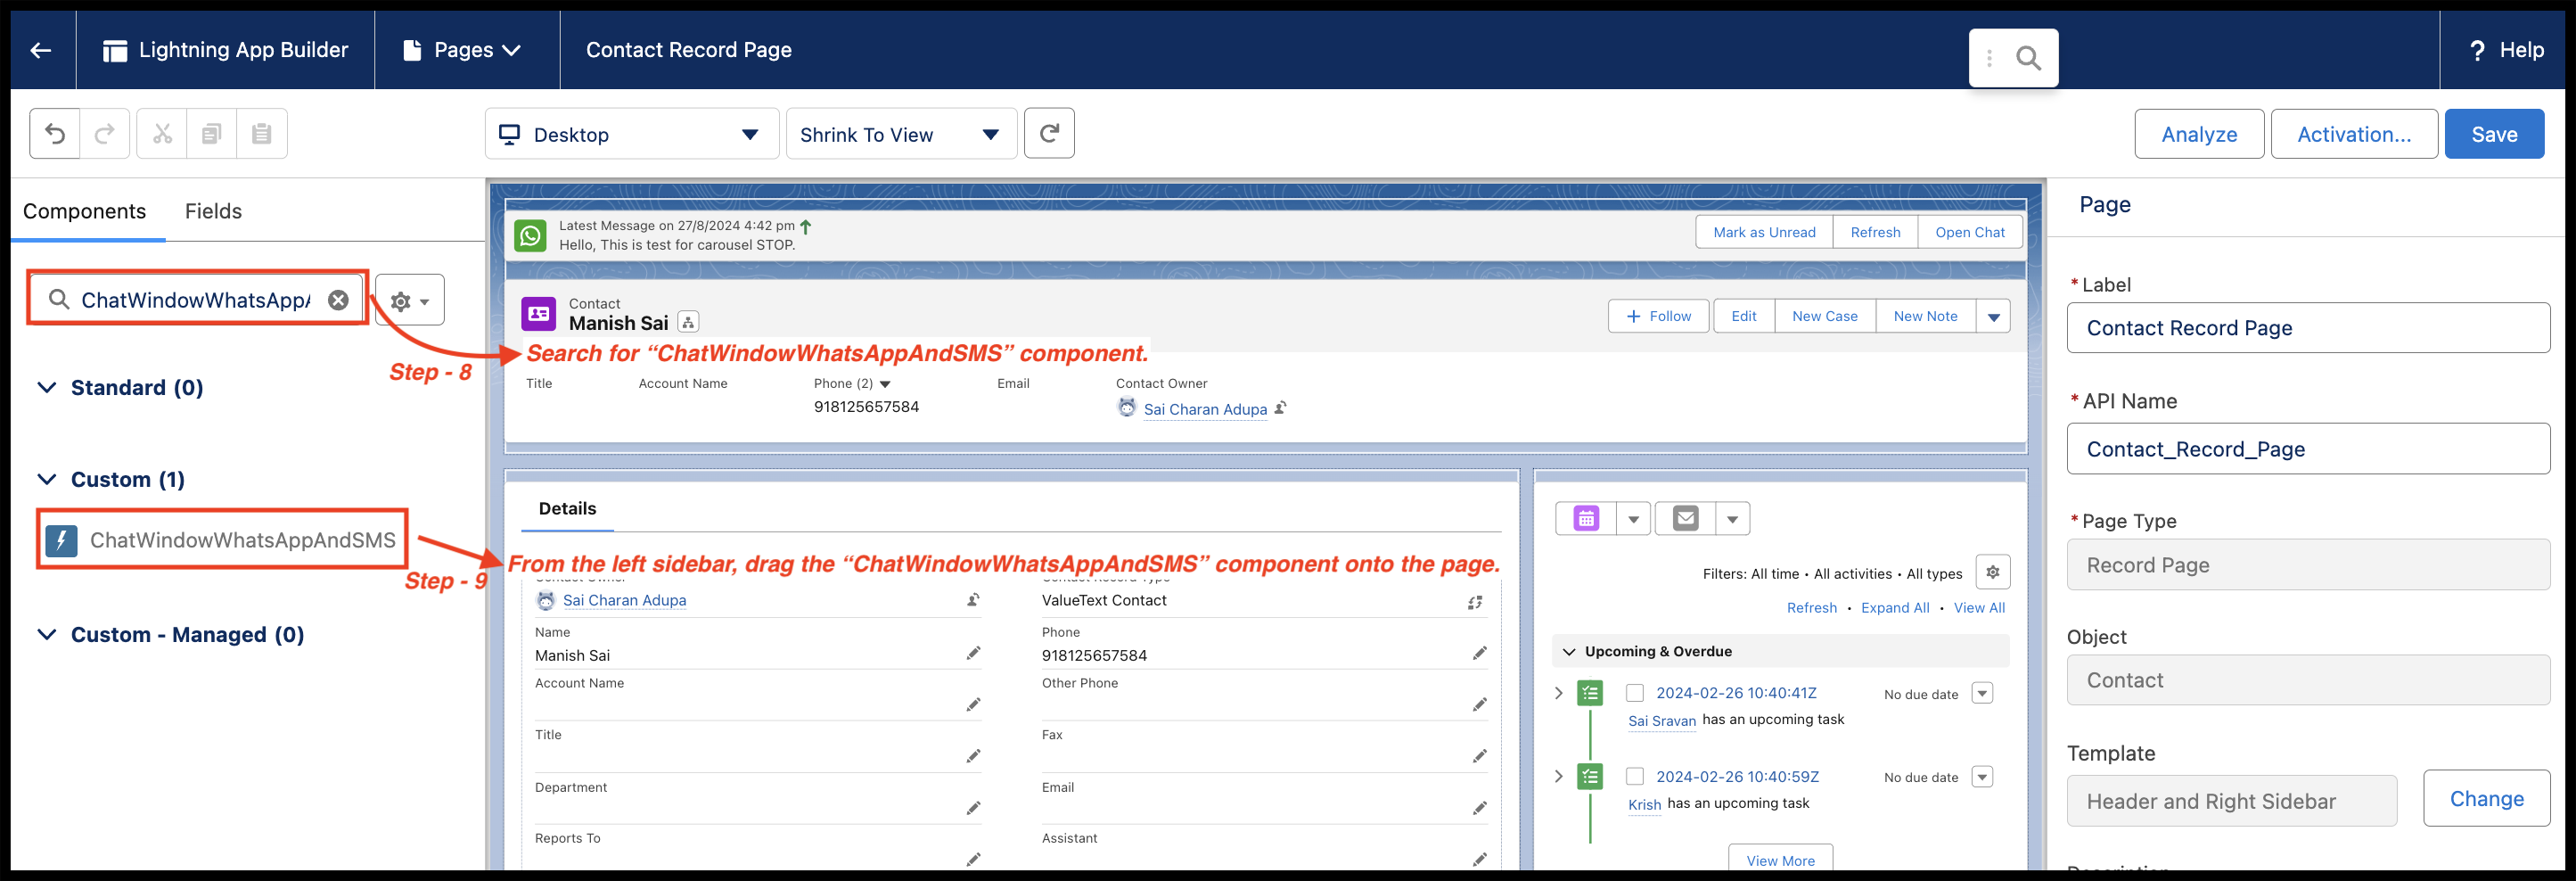
Task: Click Open Chat button
Action: tap(1970, 232)
